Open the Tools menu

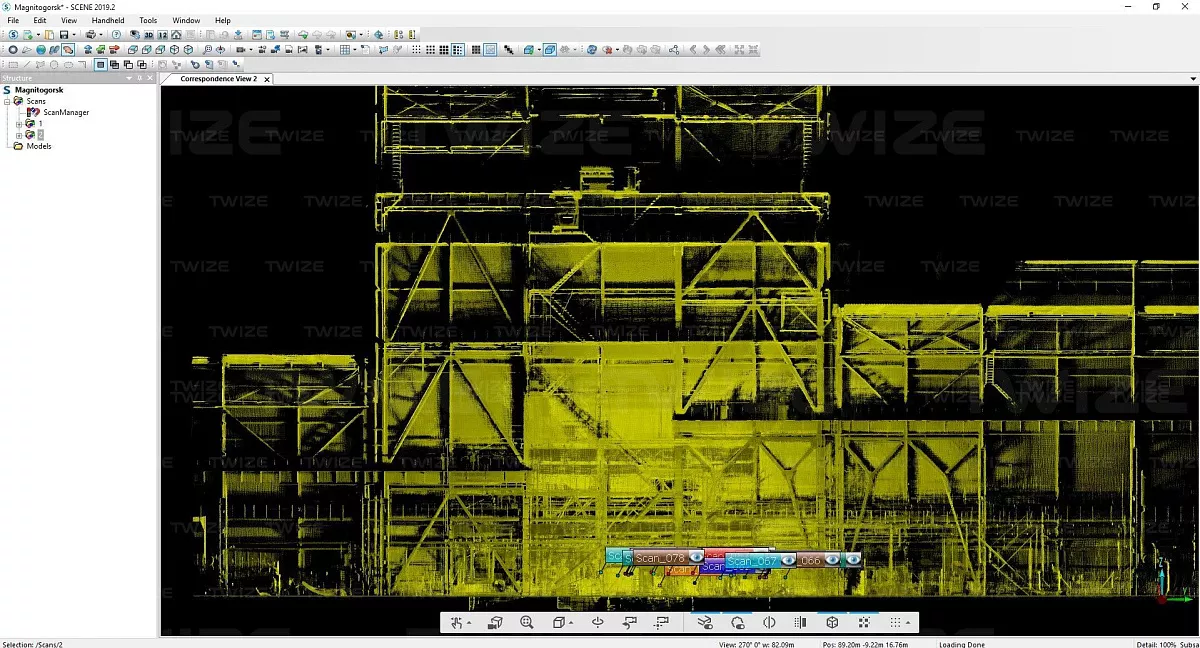point(148,20)
